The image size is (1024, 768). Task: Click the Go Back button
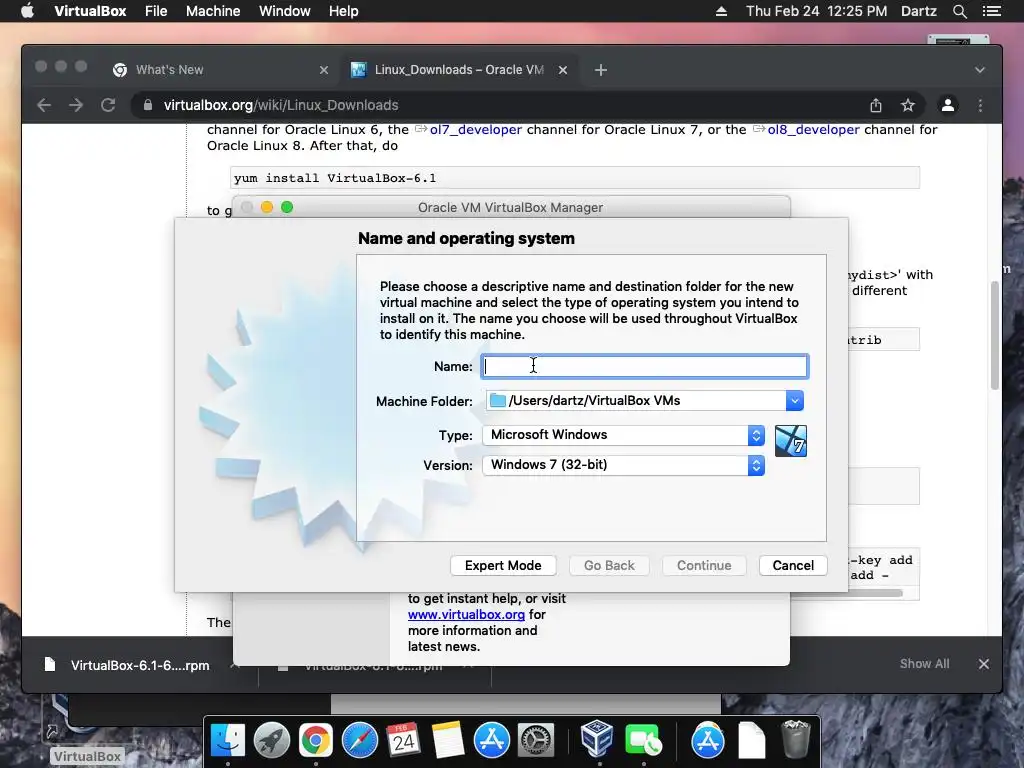click(609, 566)
